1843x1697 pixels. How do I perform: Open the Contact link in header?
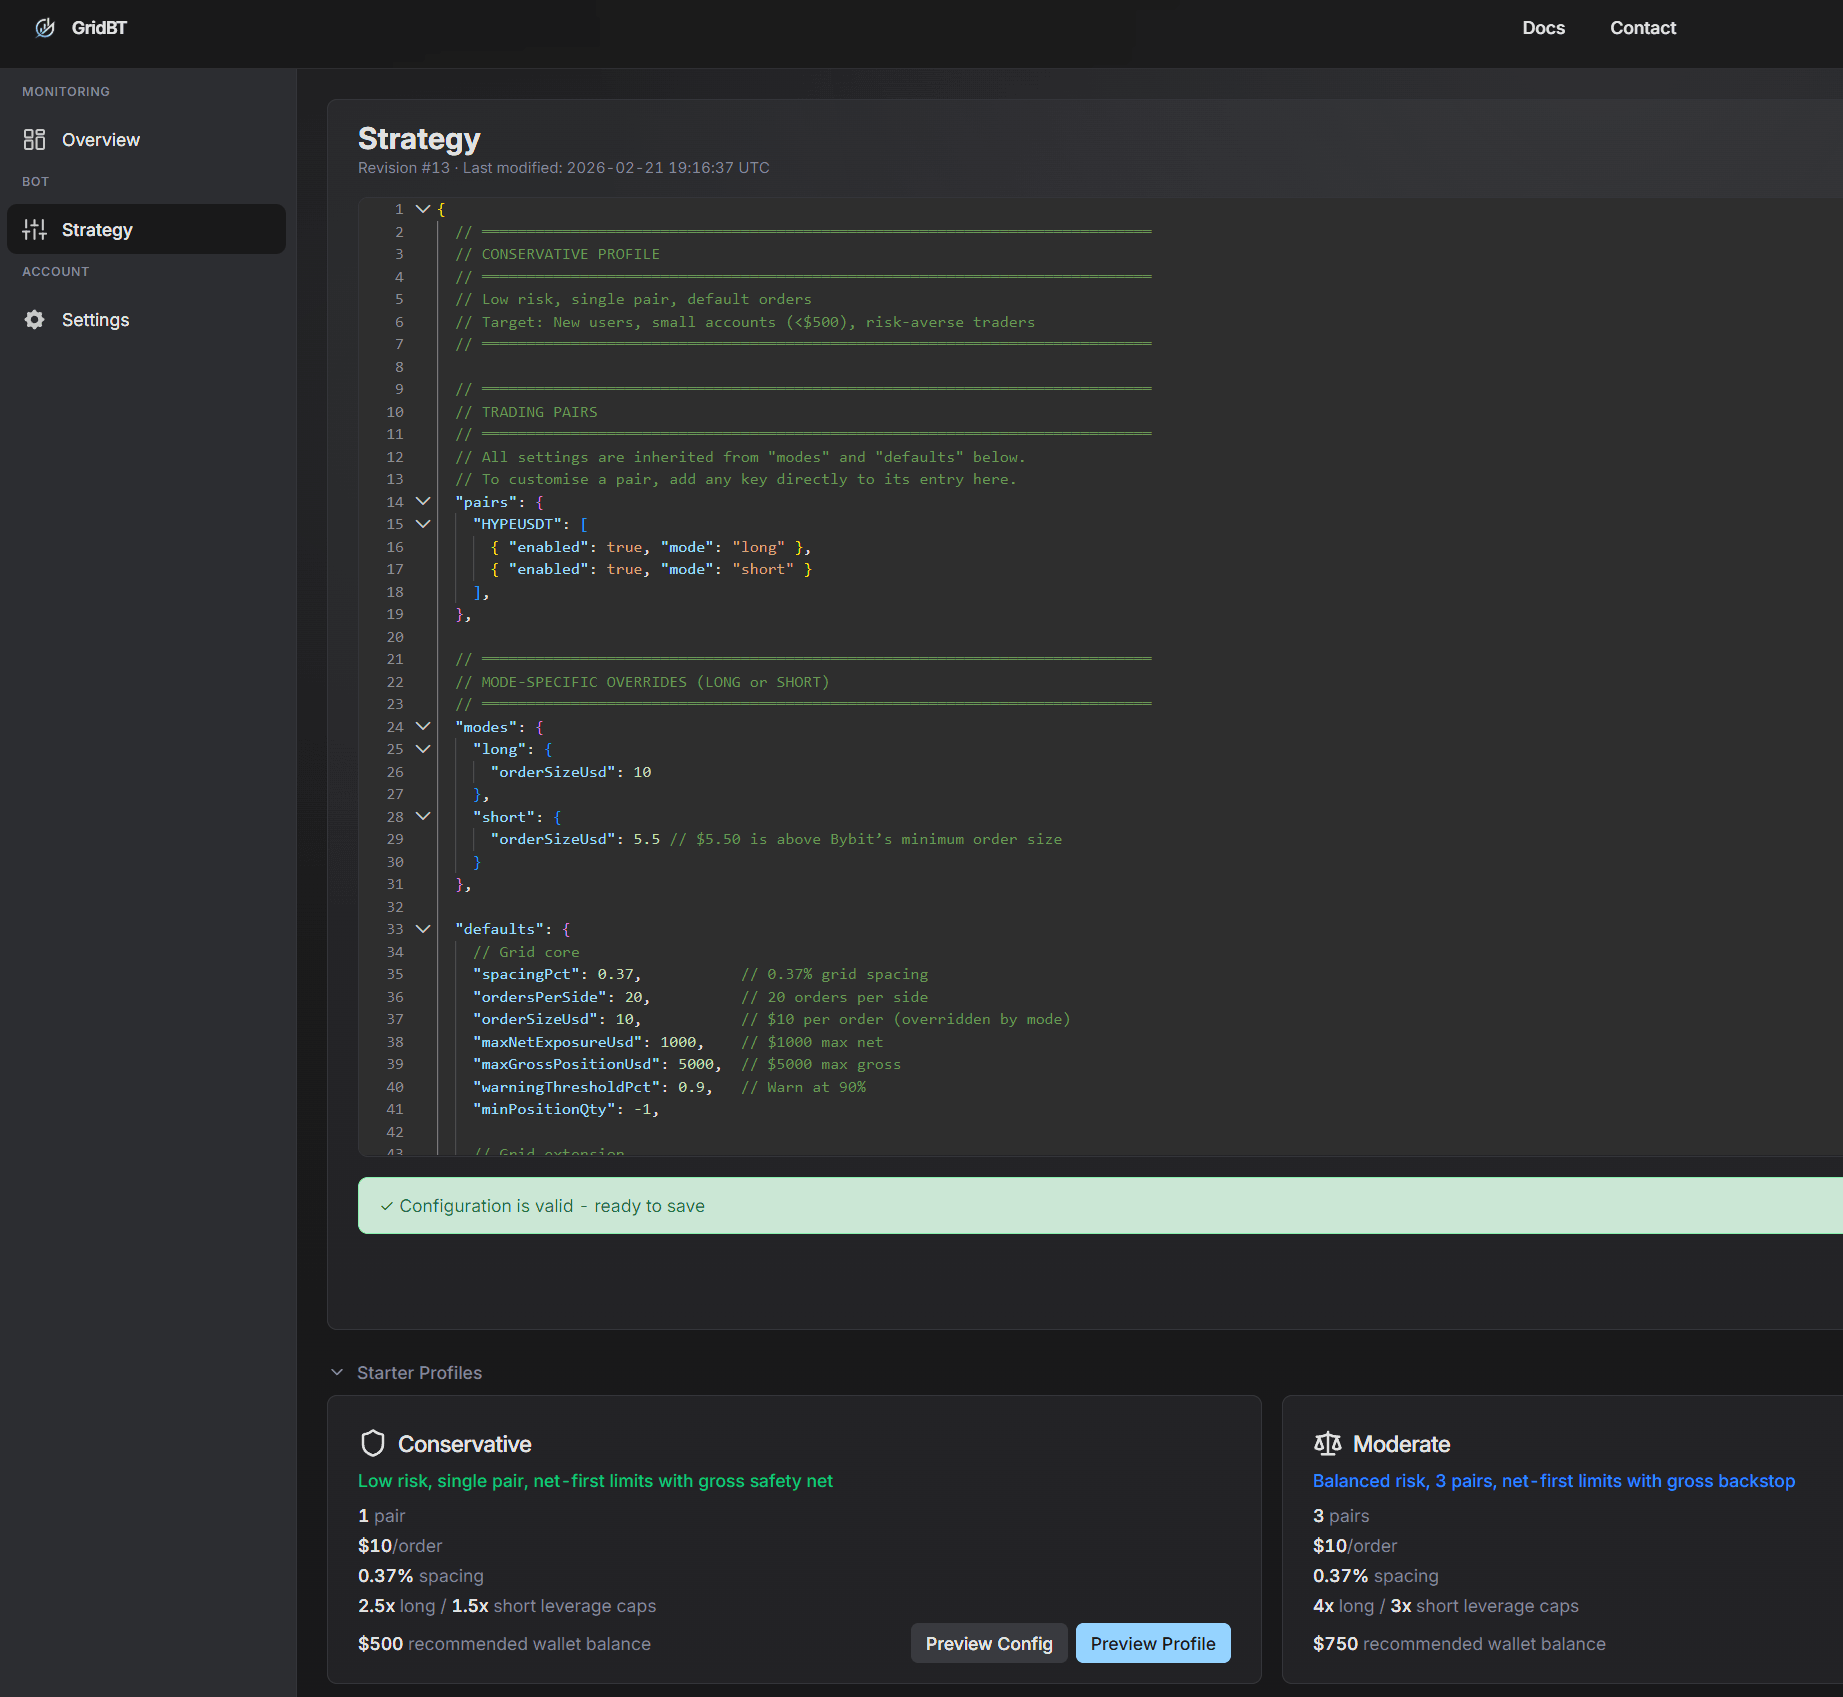(x=1642, y=28)
